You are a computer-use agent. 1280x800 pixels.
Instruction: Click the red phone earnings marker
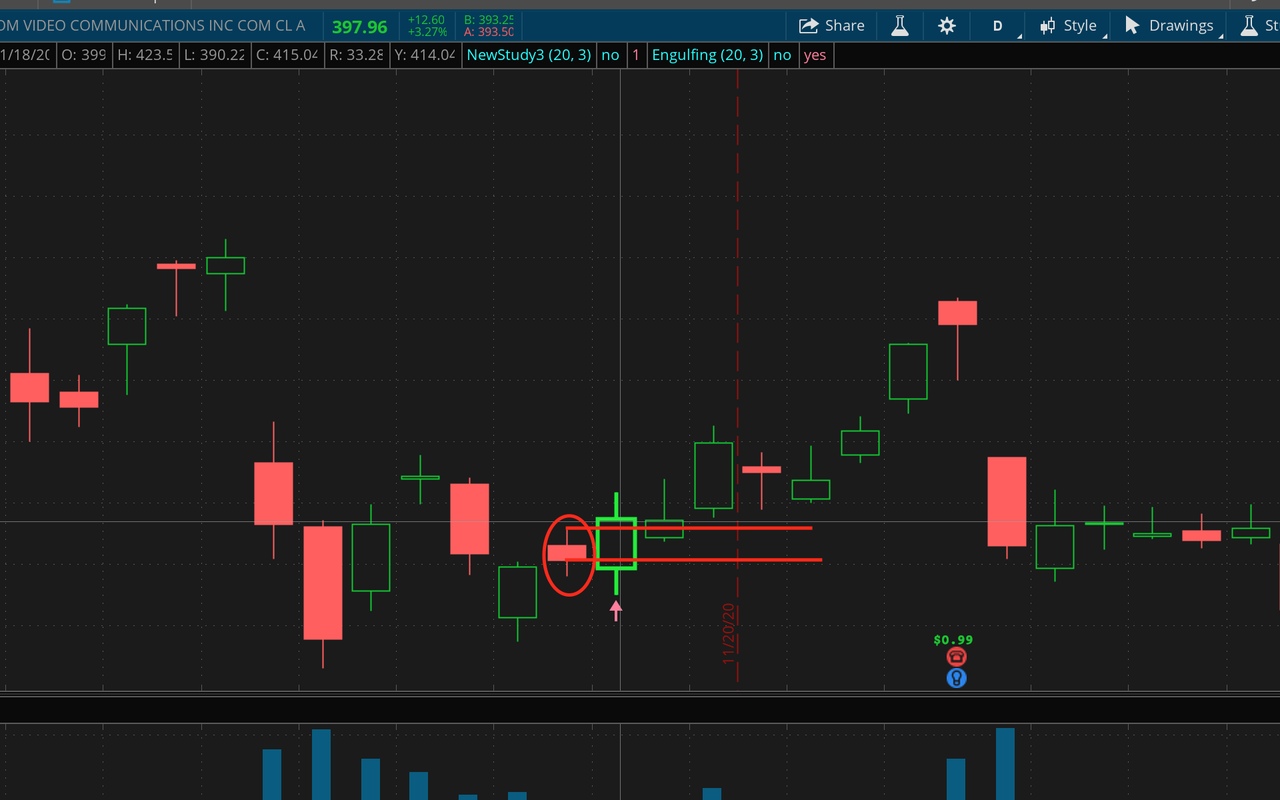coord(957,657)
